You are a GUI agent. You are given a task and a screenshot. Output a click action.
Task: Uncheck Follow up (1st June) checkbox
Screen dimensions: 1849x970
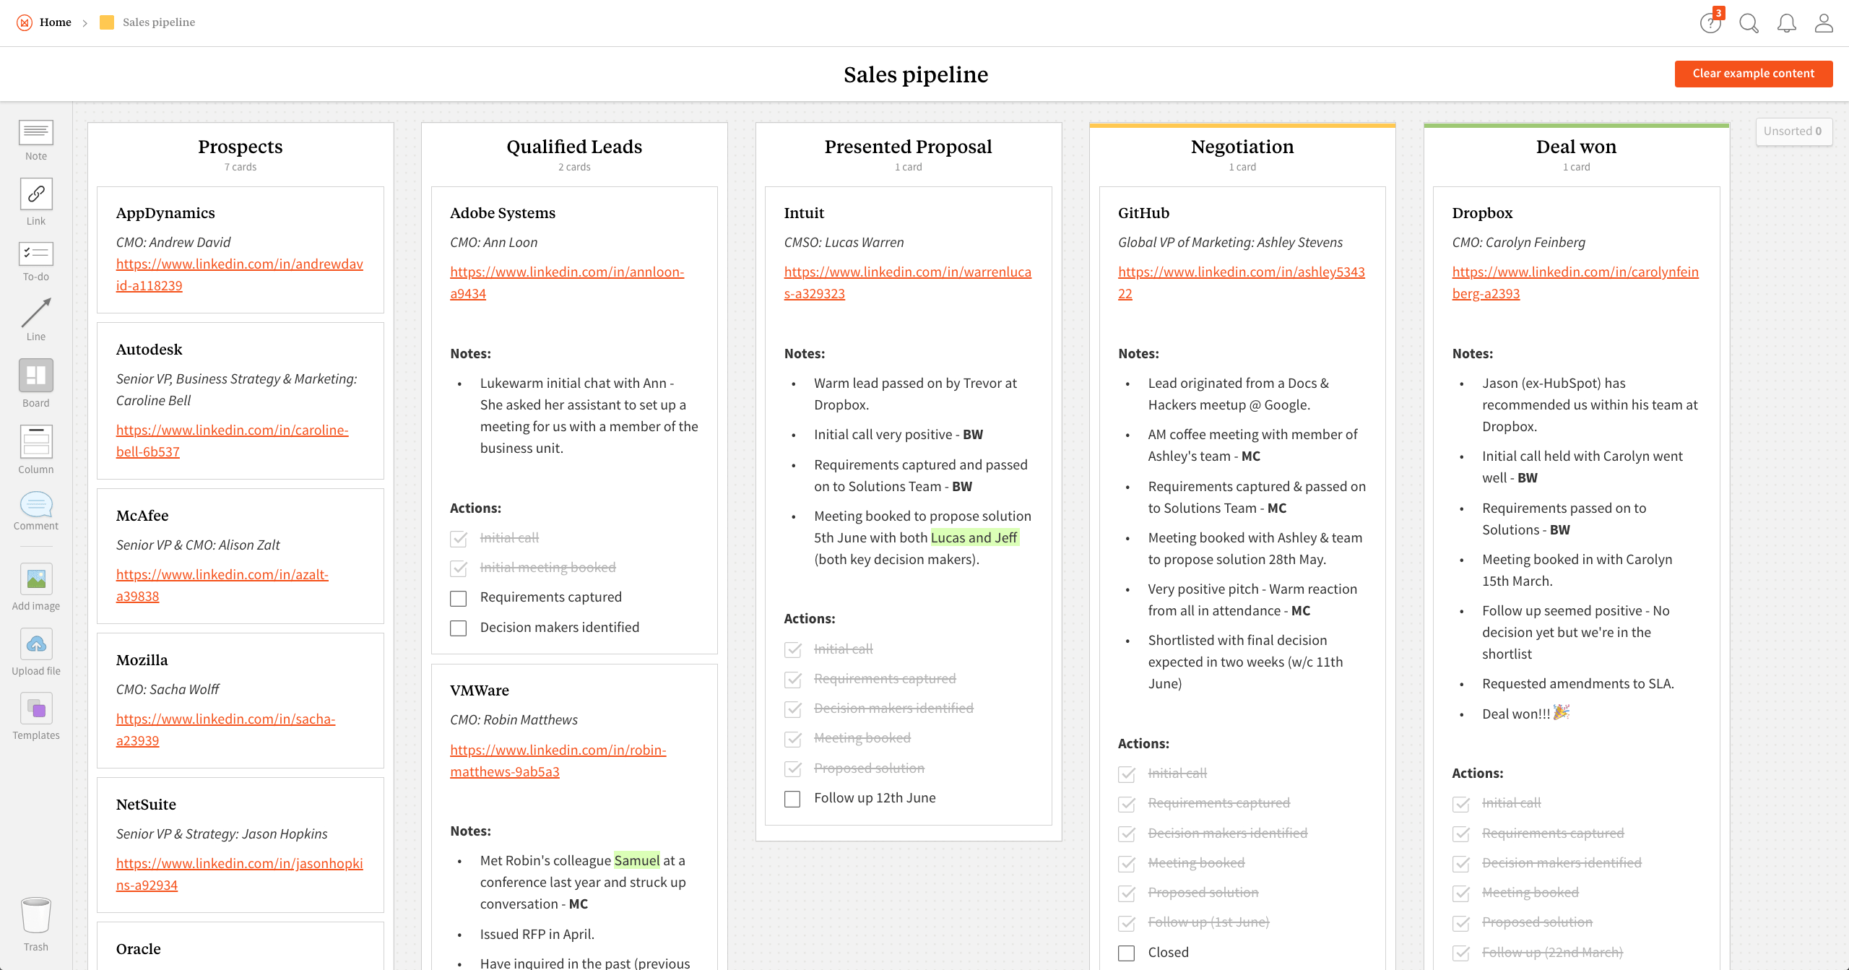tap(1126, 924)
